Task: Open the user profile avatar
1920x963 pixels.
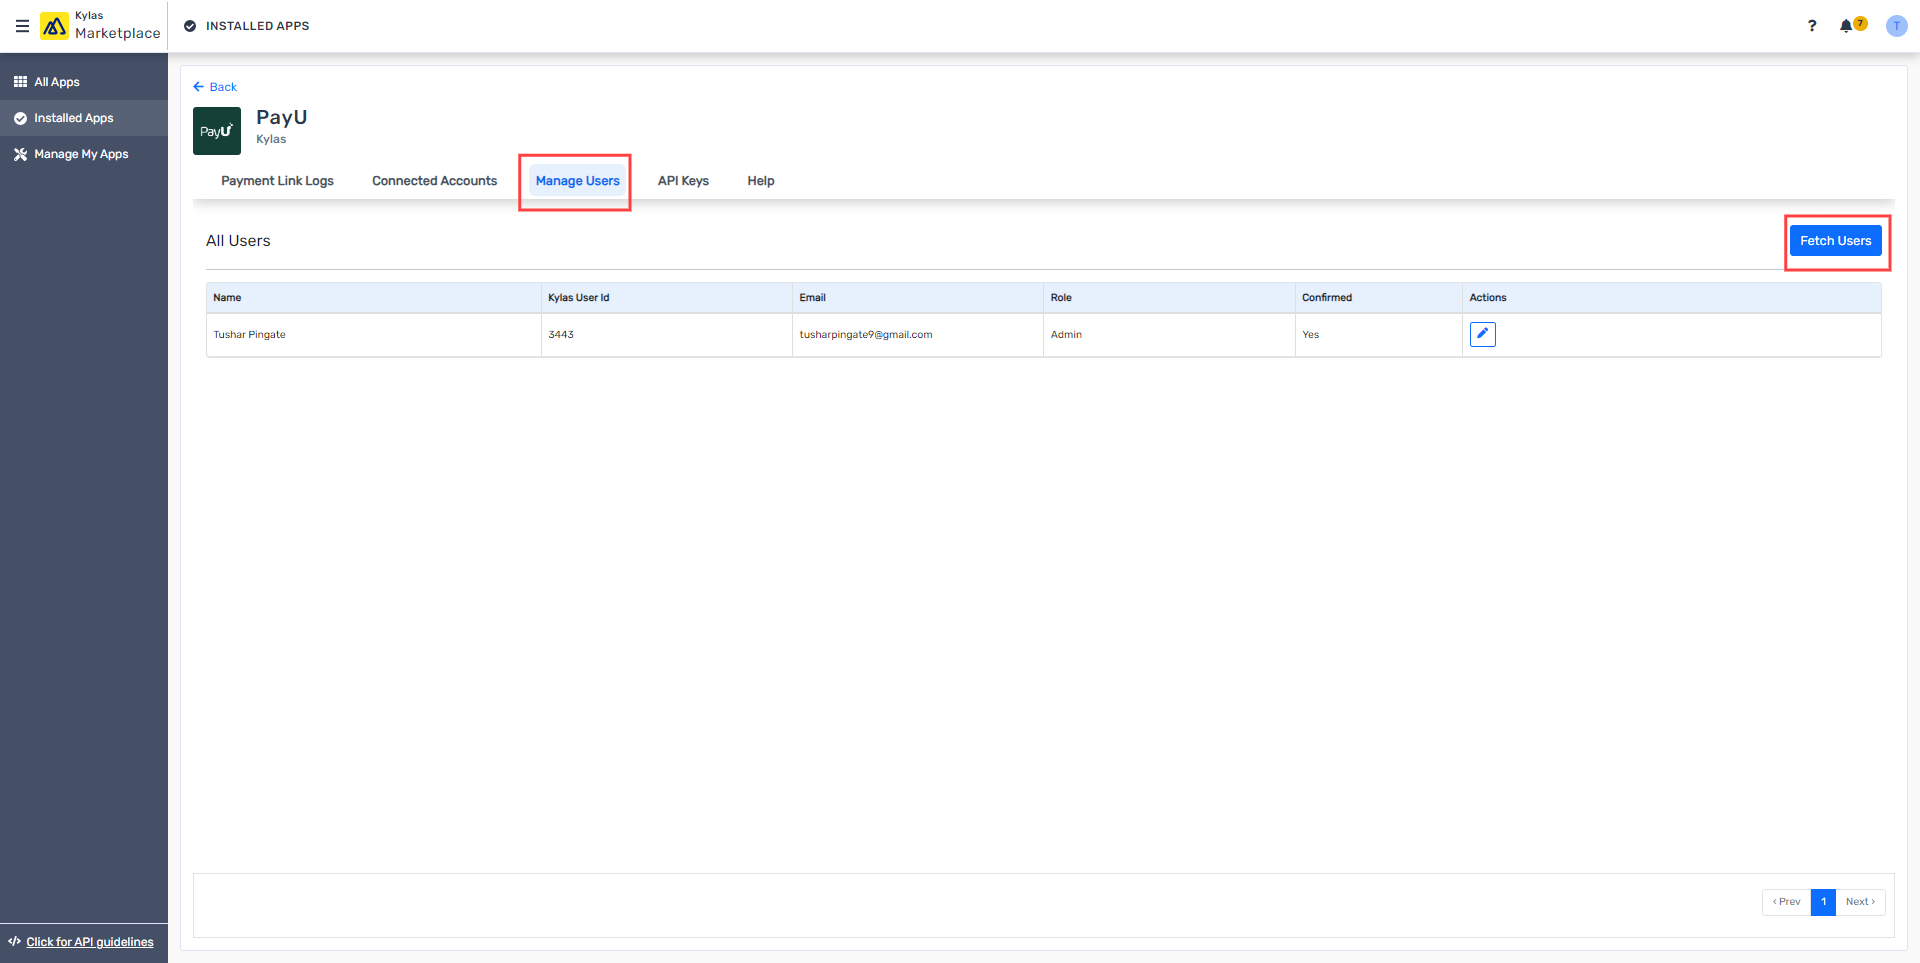Action: click(1896, 26)
